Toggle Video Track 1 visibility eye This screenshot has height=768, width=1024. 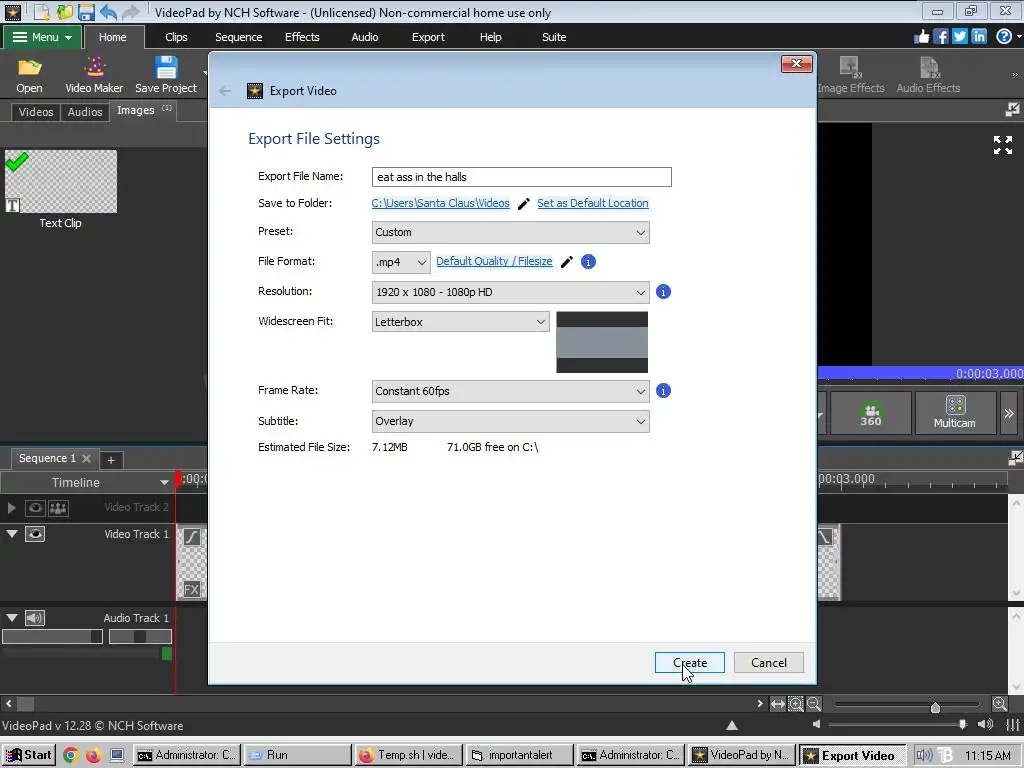coord(35,534)
